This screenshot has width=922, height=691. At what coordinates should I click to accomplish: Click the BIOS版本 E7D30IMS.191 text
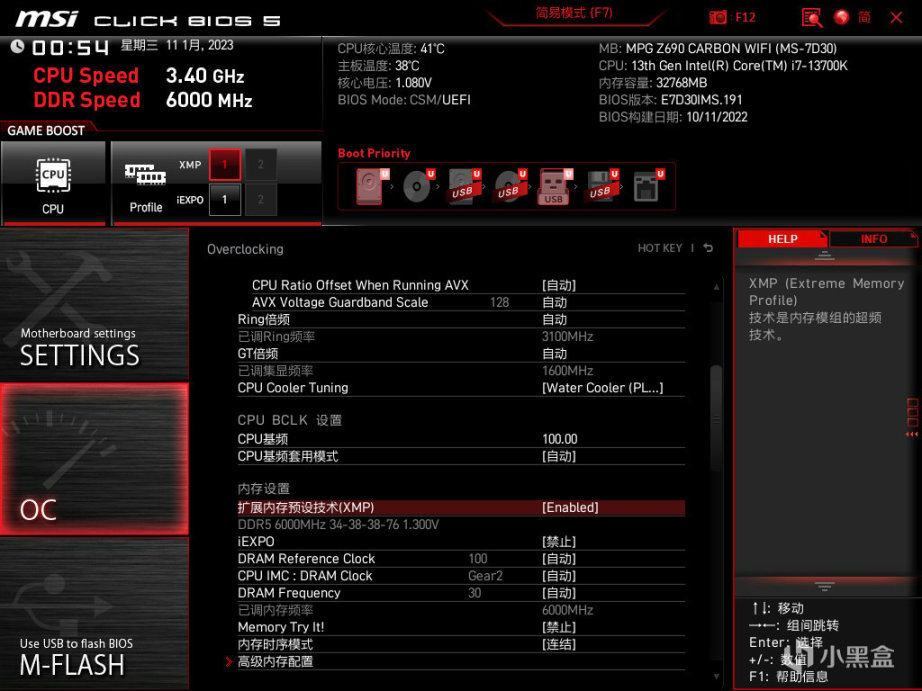click(x=670, y=100)
